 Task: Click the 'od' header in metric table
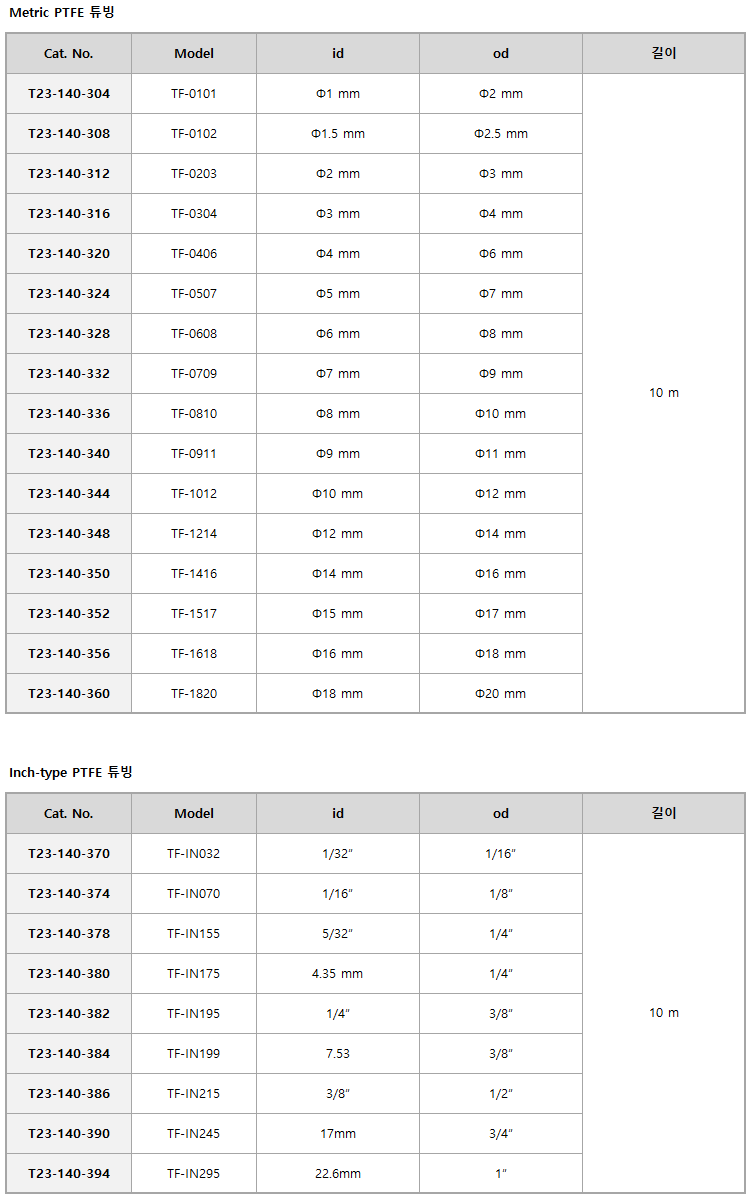point(501,53)
